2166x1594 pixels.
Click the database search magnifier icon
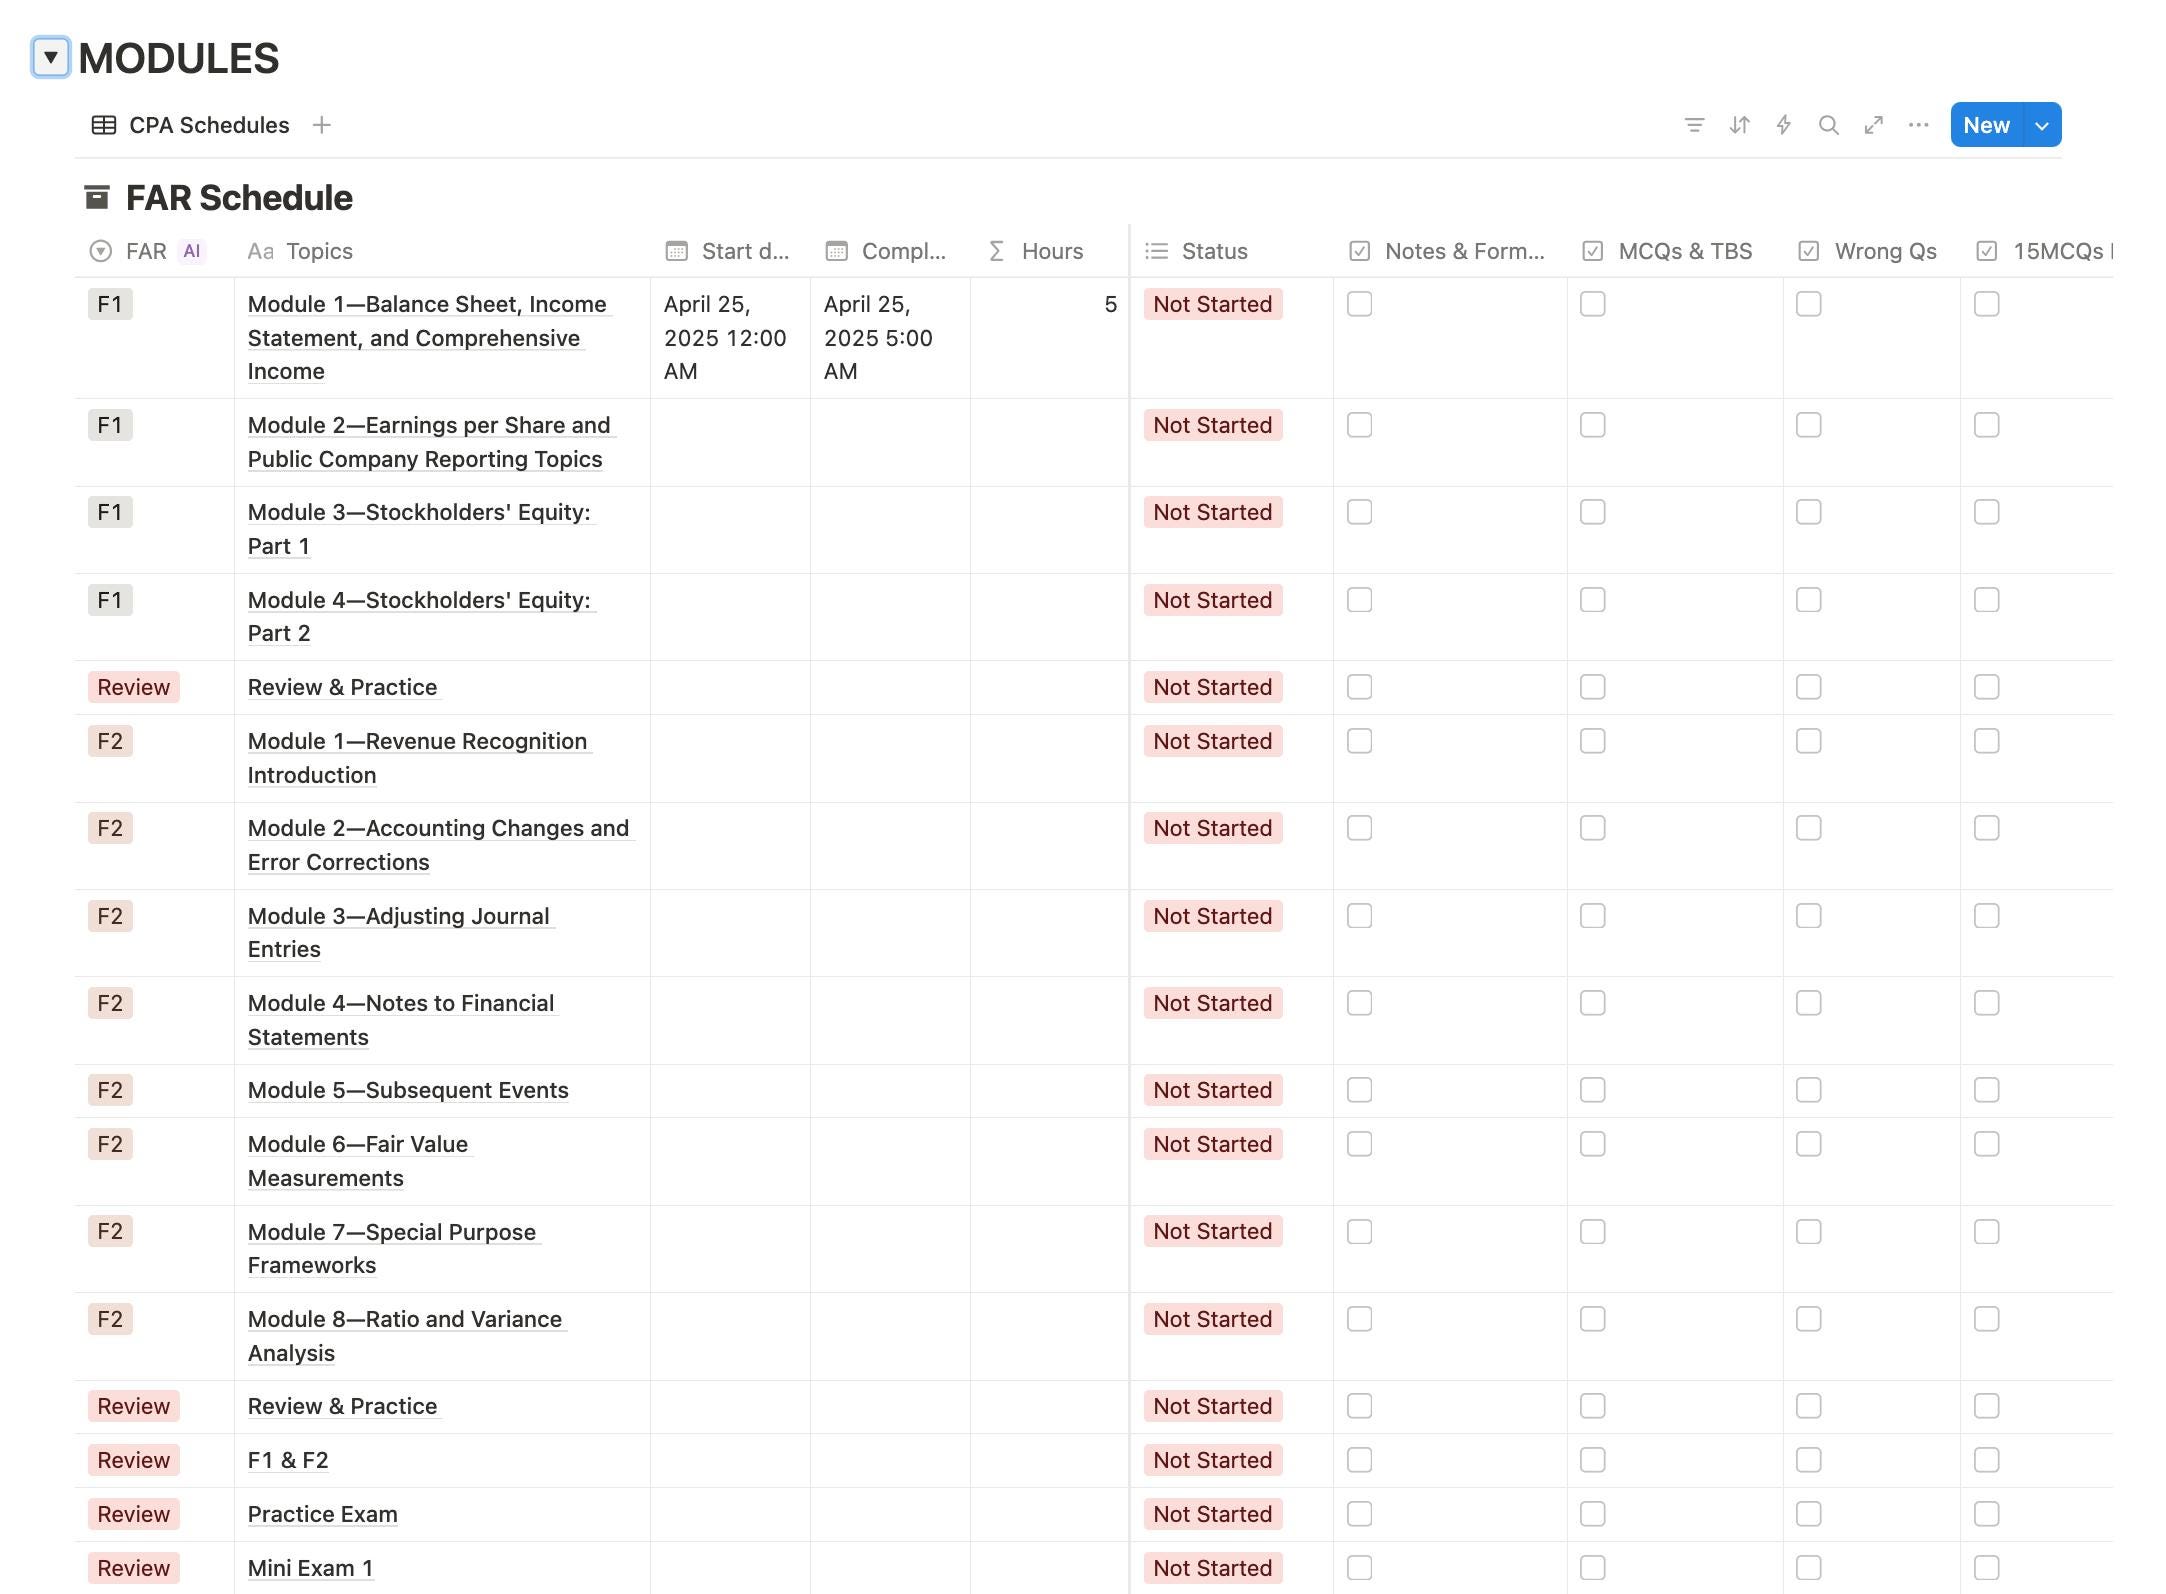[1828, 125]
